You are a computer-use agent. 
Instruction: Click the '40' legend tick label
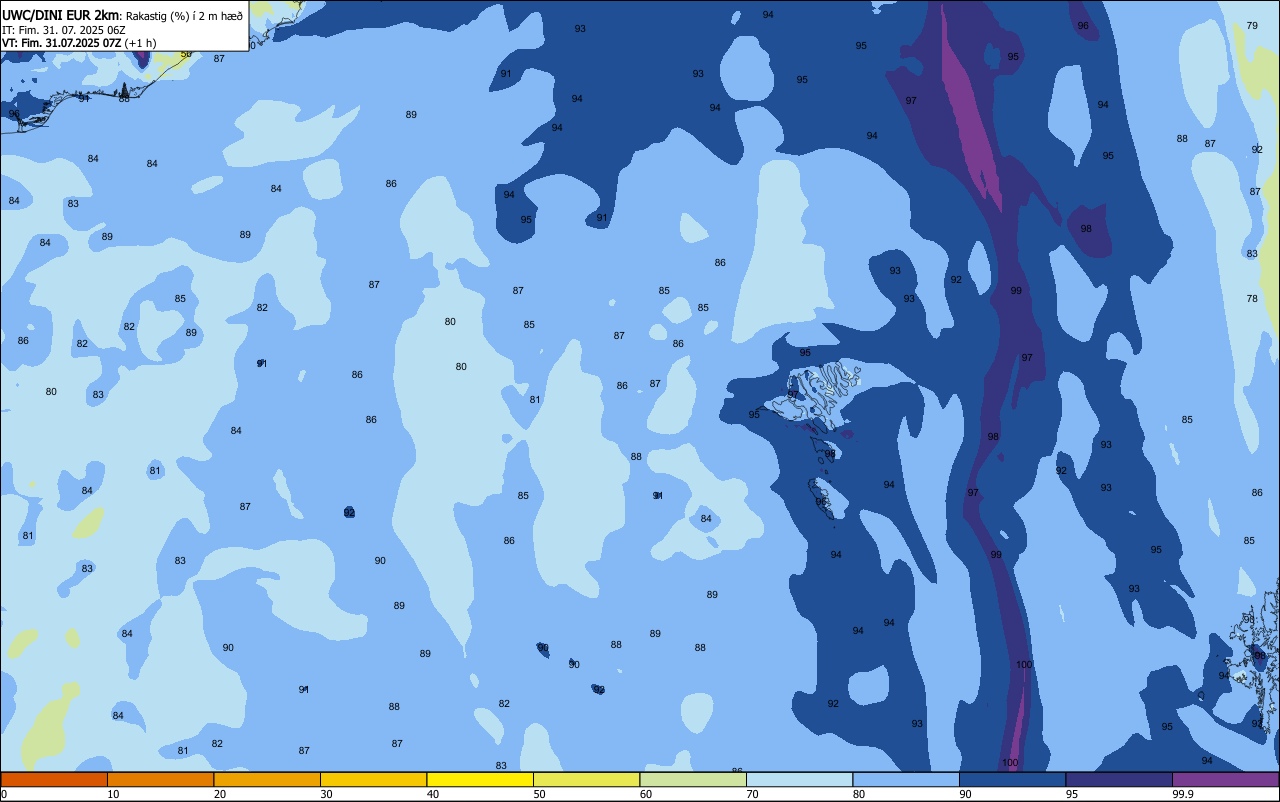(433, 794)
